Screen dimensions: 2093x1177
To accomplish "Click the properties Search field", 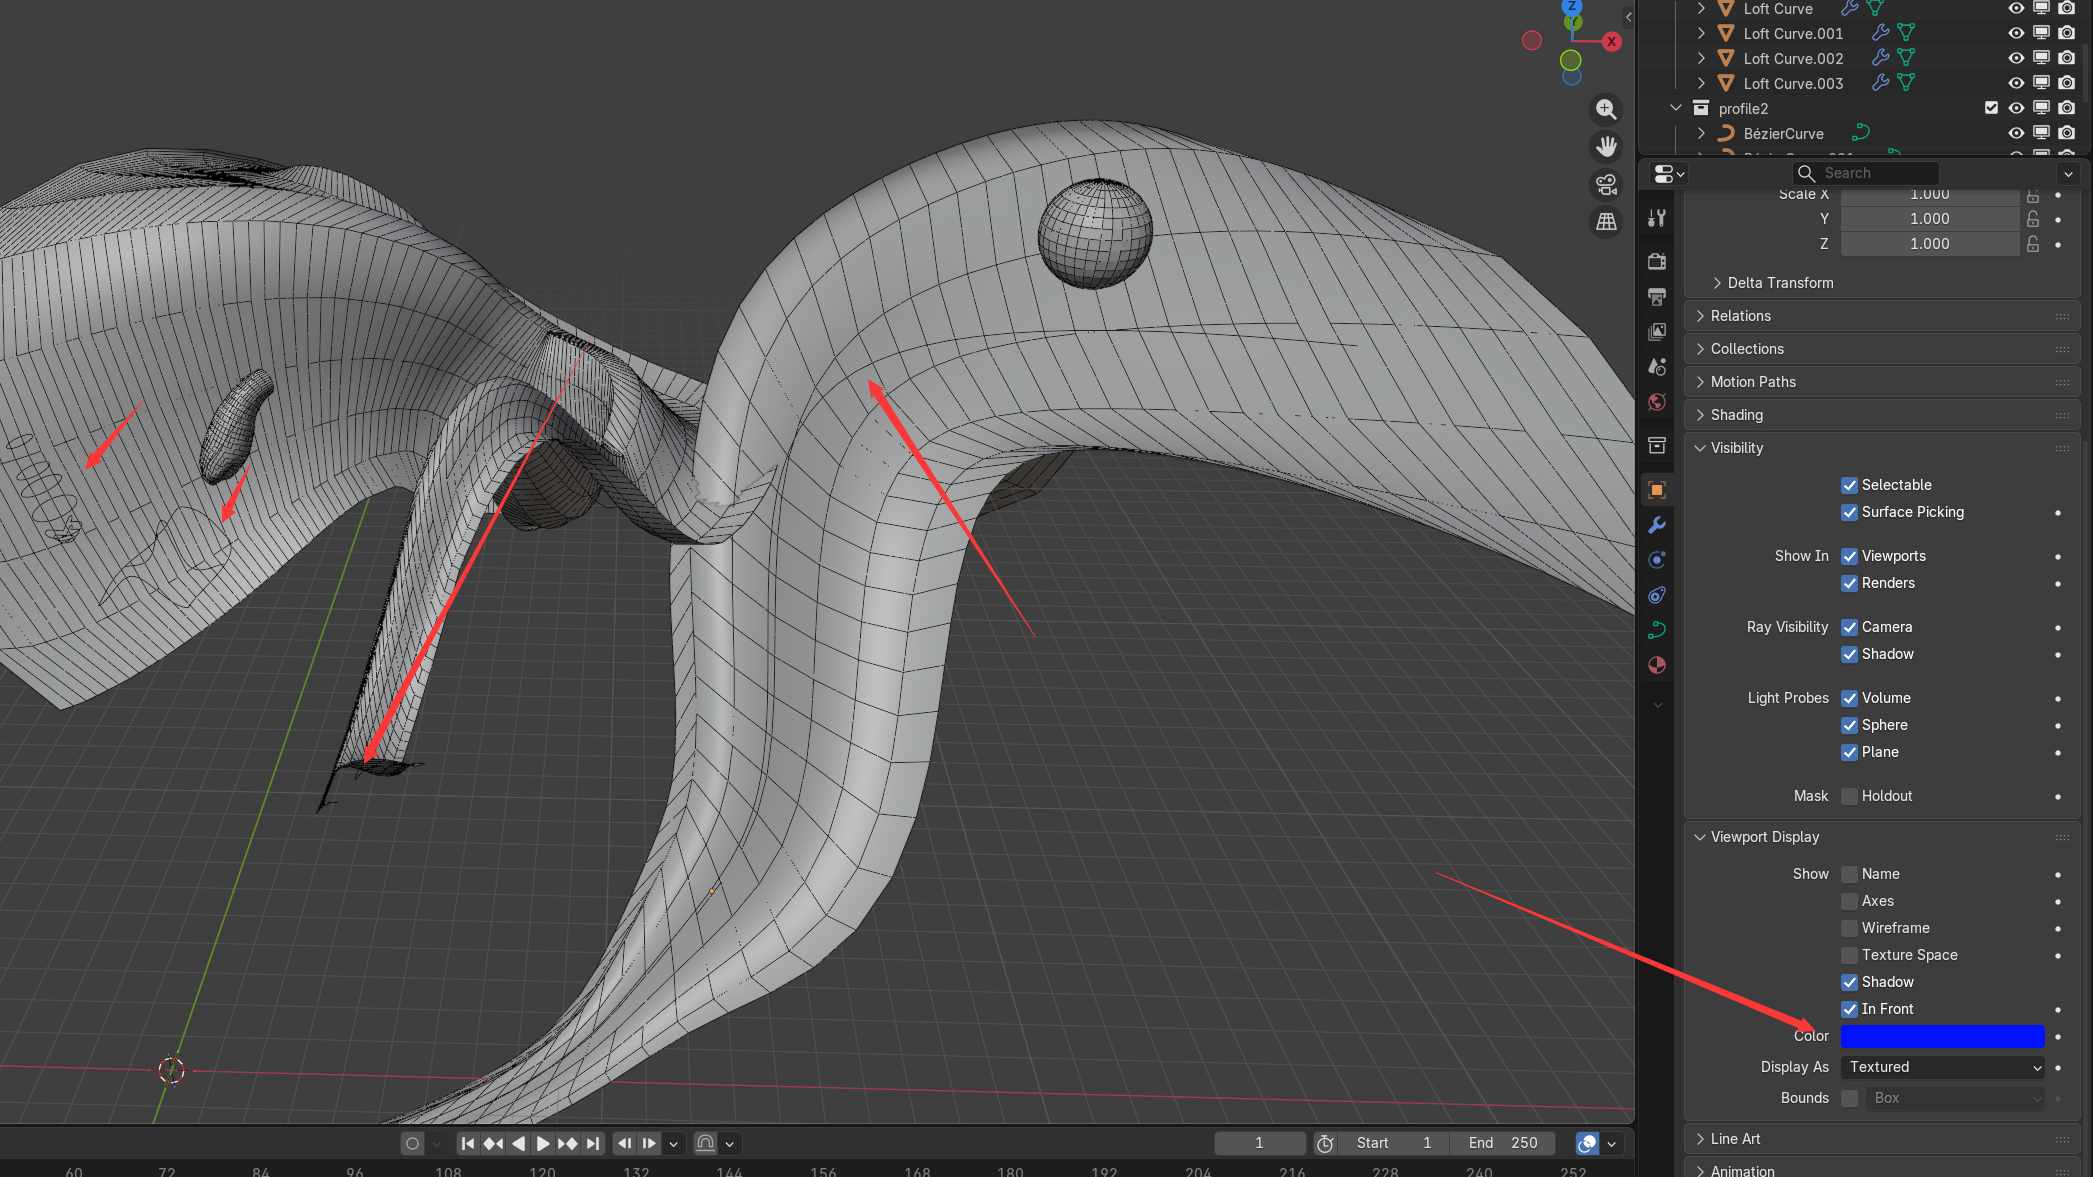I will click(x=1866, y=173).
